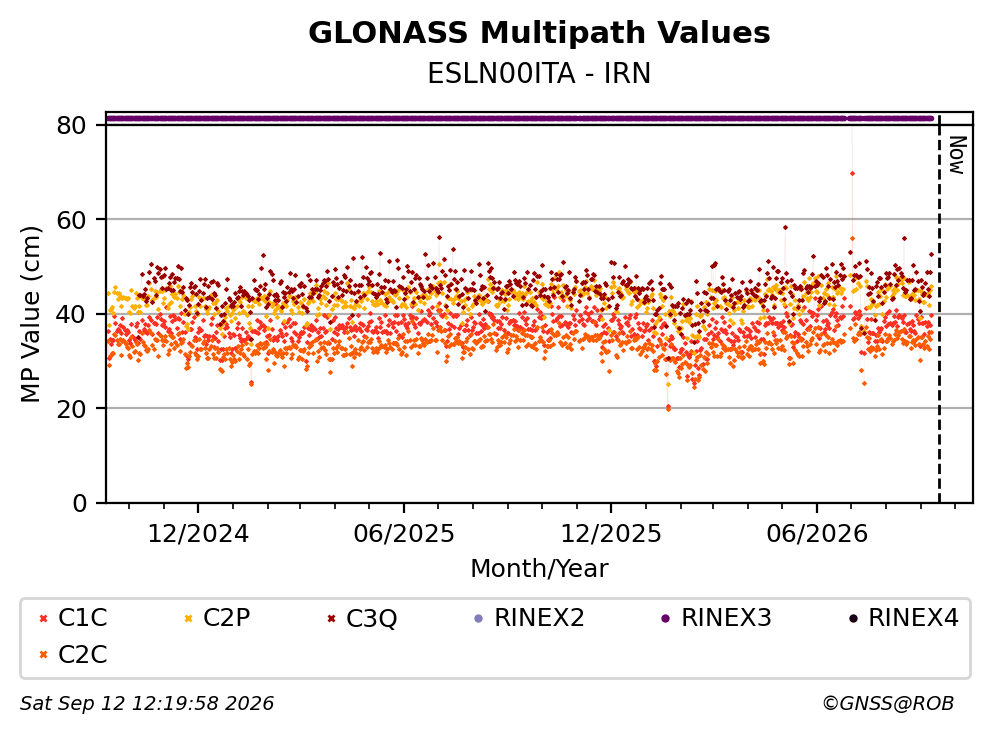This screenshot has height=734, width=993.
Task: Click the GNSS@ROB copyright text
Action: click(888, 703)
